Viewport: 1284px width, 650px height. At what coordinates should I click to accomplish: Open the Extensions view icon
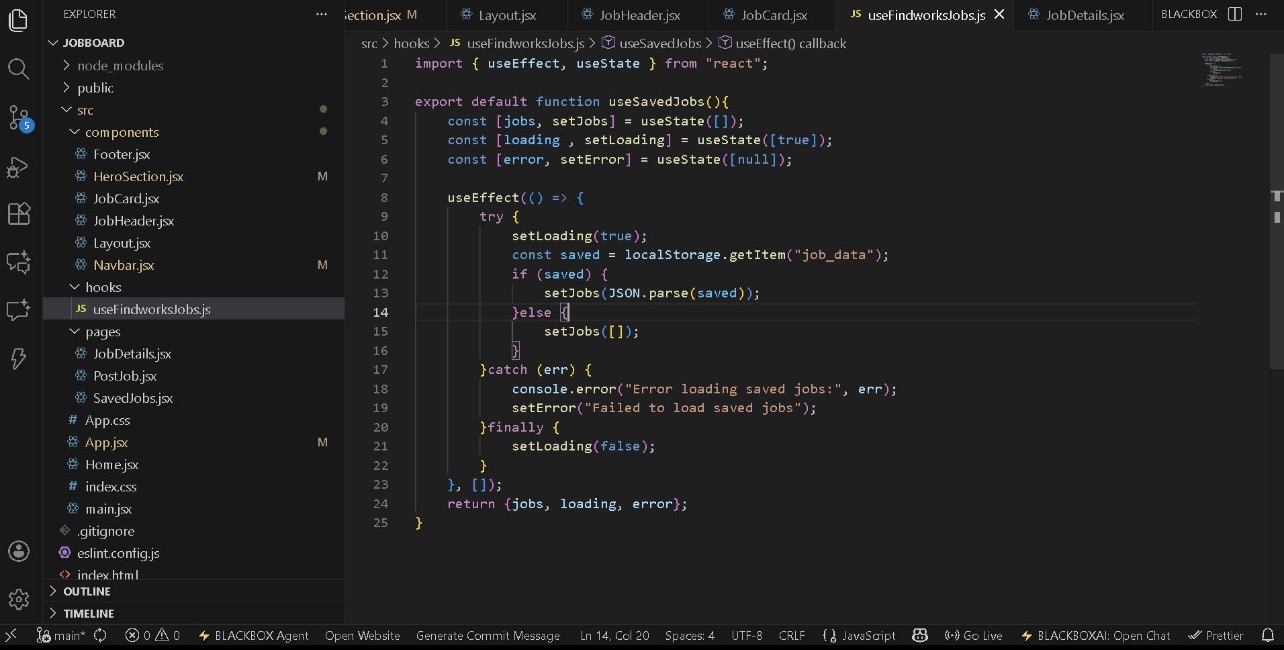pyautogui.click(x=18, y=214)
